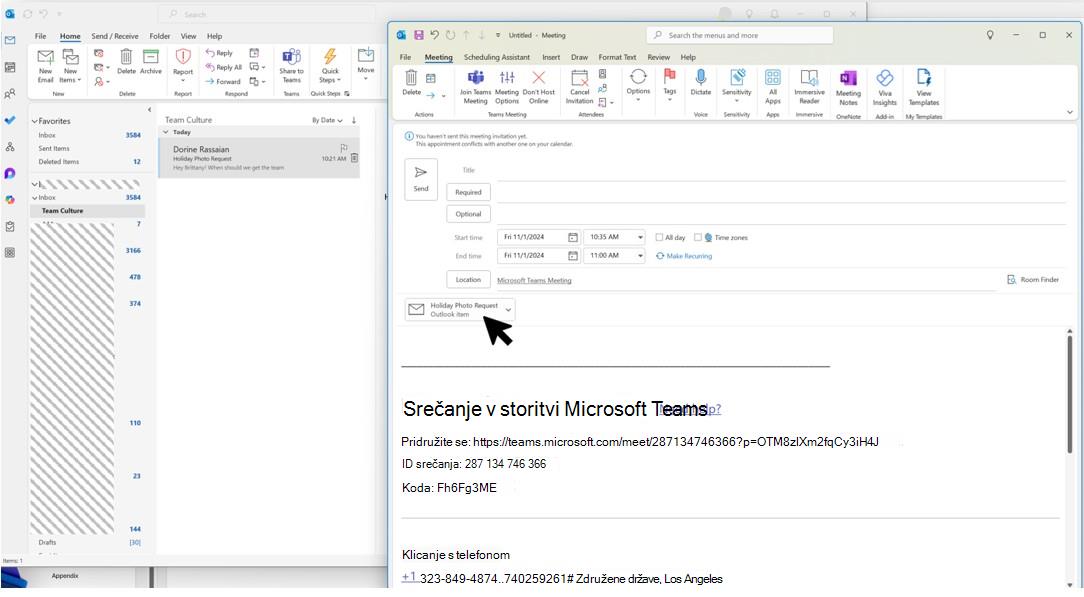Click Forward in Respond group
This screenshot has height=597, width=1084.
[223, 81]
